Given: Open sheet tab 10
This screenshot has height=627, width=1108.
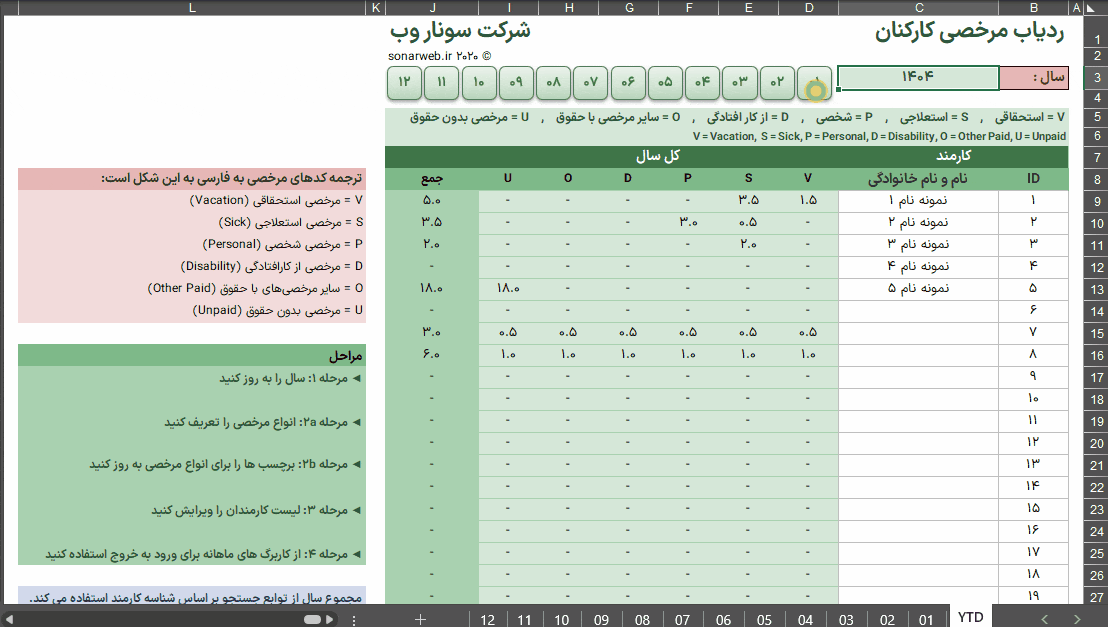Looking at the screenshot, I should 562,619.
